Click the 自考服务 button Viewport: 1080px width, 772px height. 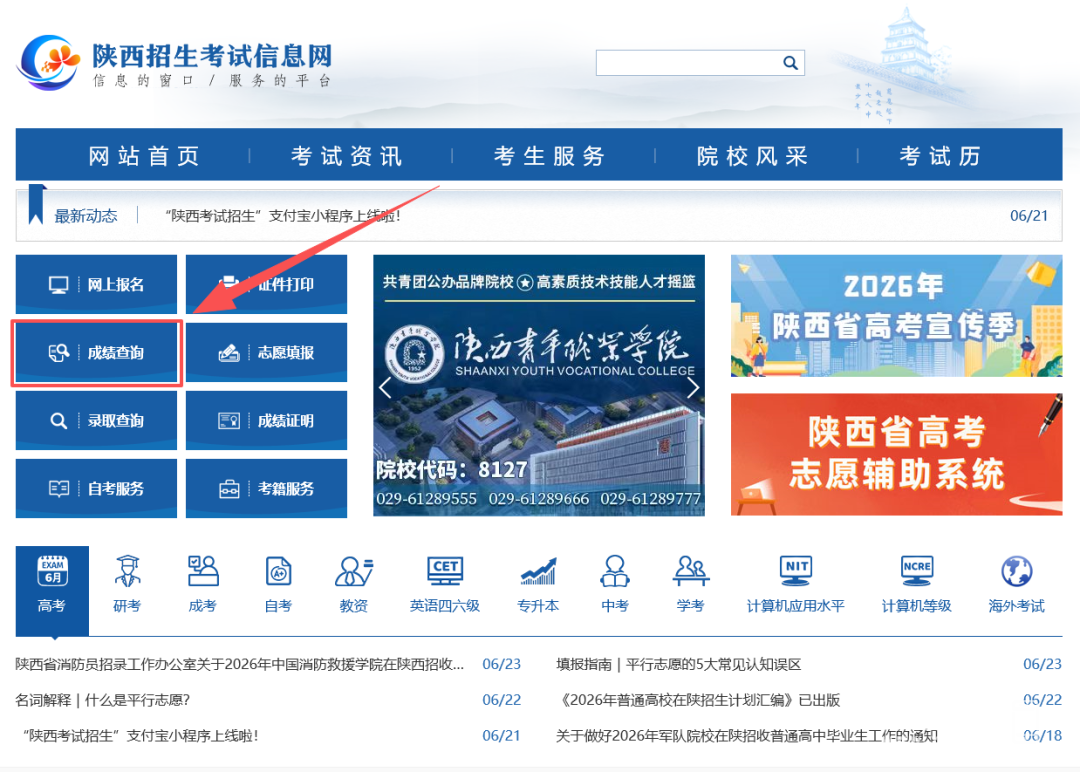(96, 488)
